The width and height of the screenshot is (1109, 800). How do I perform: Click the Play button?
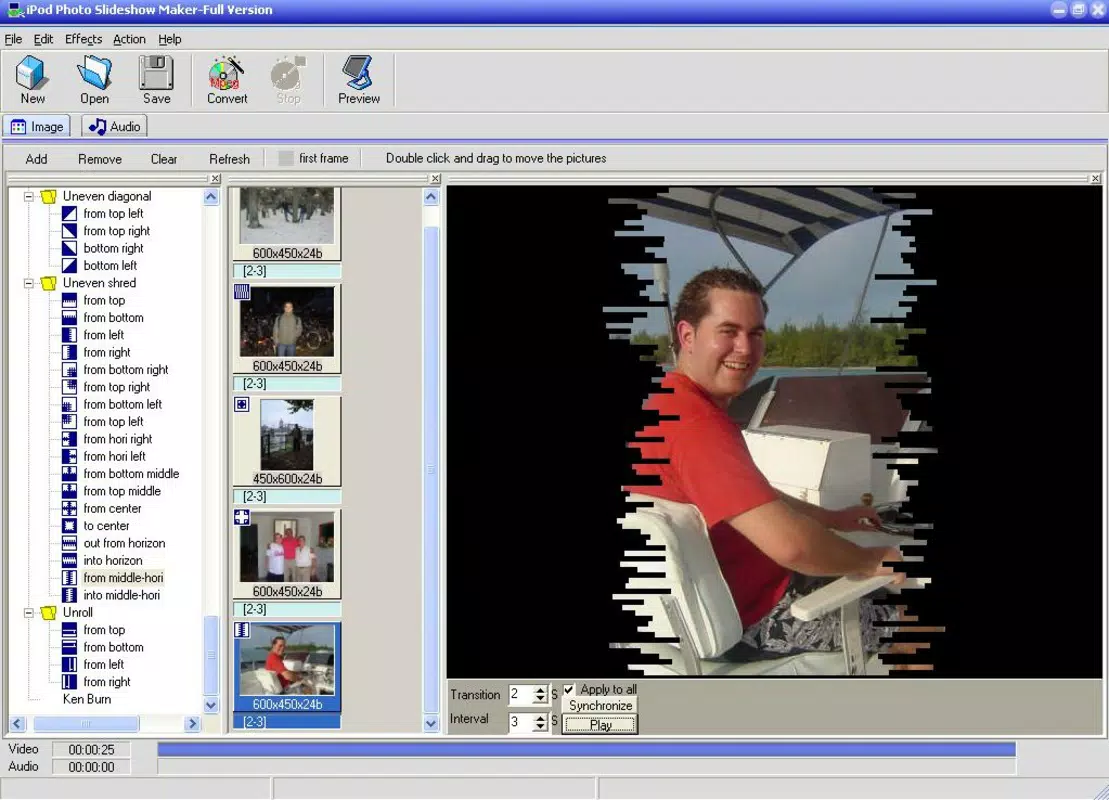point(600,724)
